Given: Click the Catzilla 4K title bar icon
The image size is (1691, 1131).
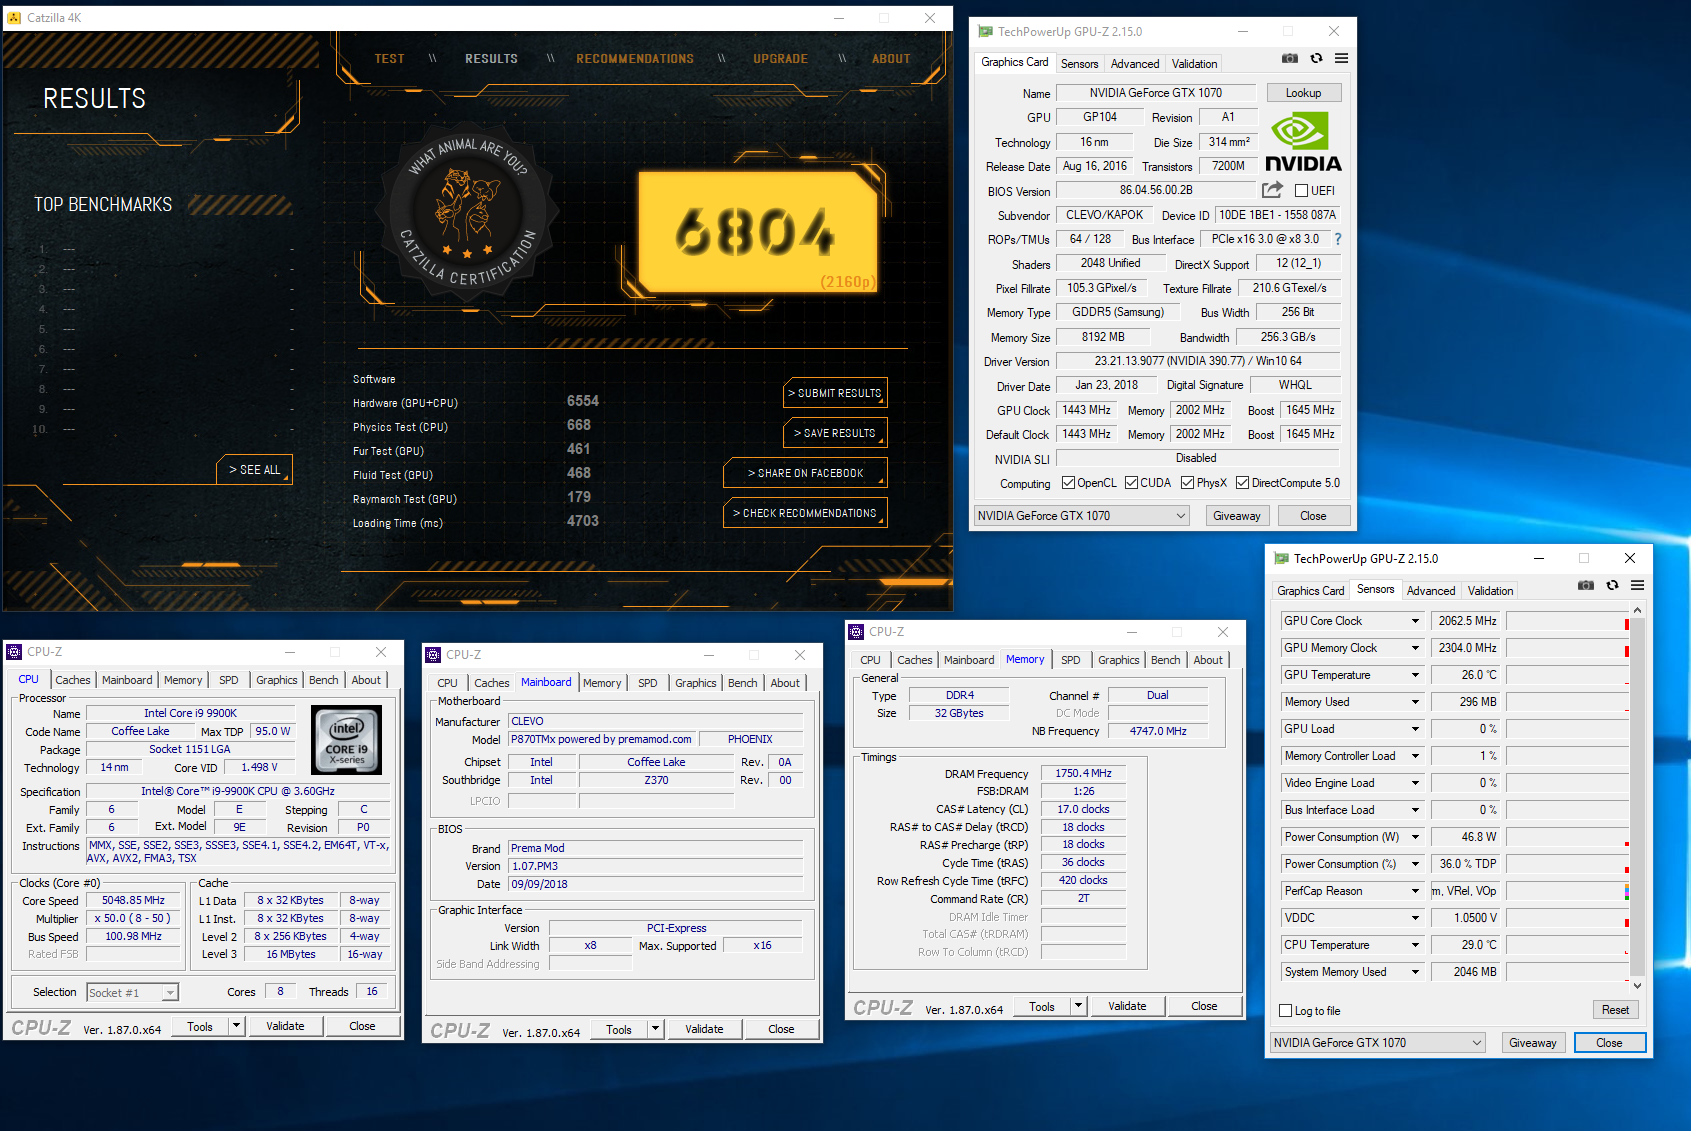Looking at the screenshot, I should click(x=14, y=18).
